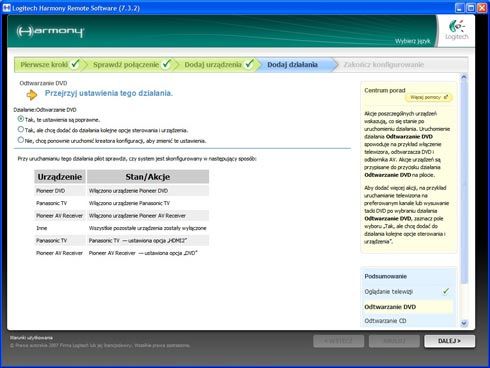The image size is (490, 368).
Task: Maximize the Harmony Remote Software window
Action: 471,8
